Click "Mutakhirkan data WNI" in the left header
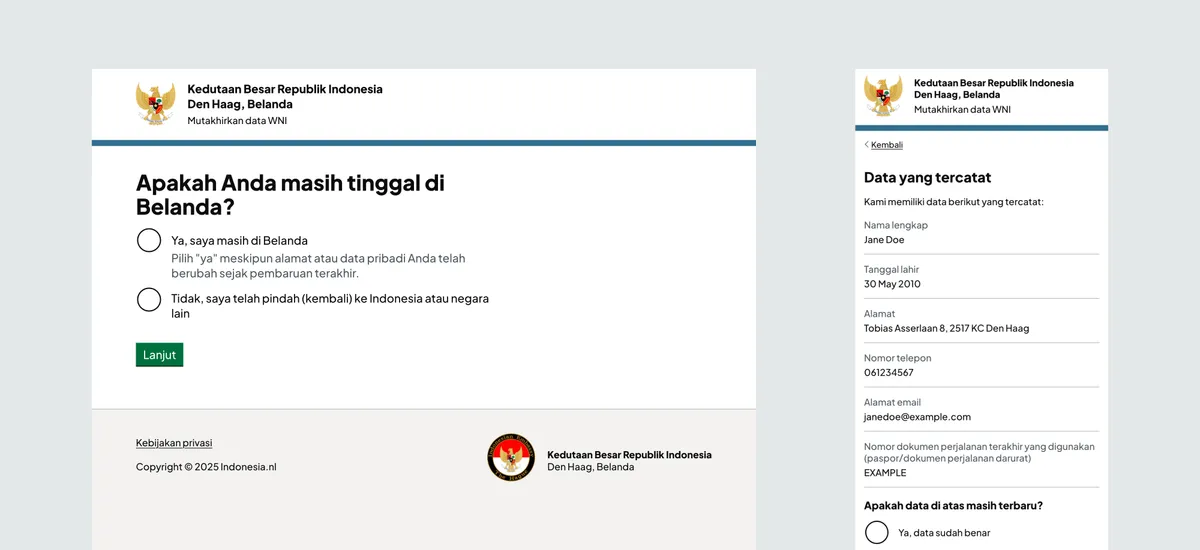Screen dimensions: 1200x550 click(237, 121)
